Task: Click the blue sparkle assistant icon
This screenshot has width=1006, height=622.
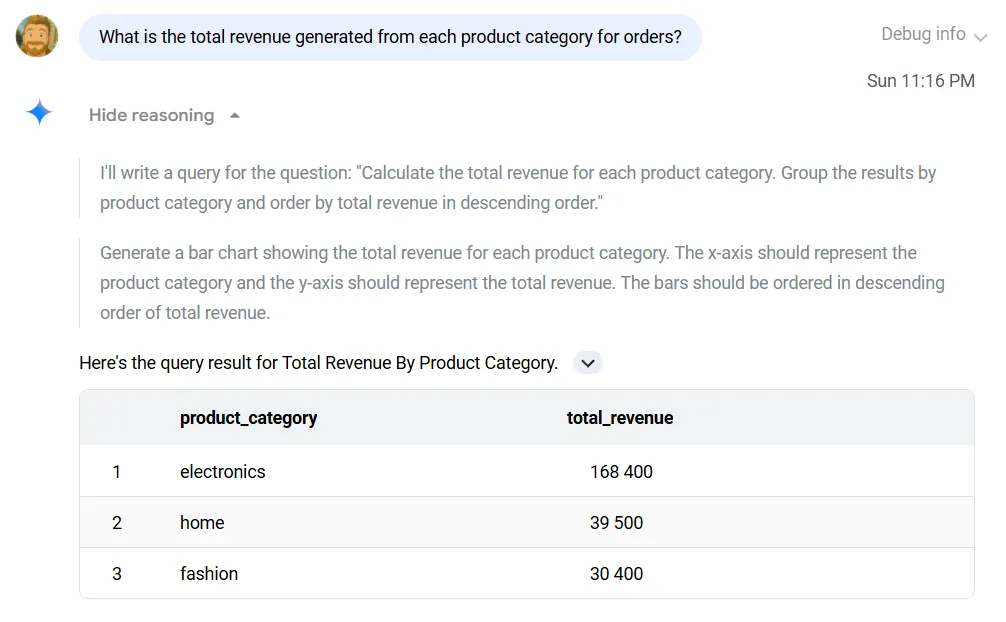Action: pos(40,113)
